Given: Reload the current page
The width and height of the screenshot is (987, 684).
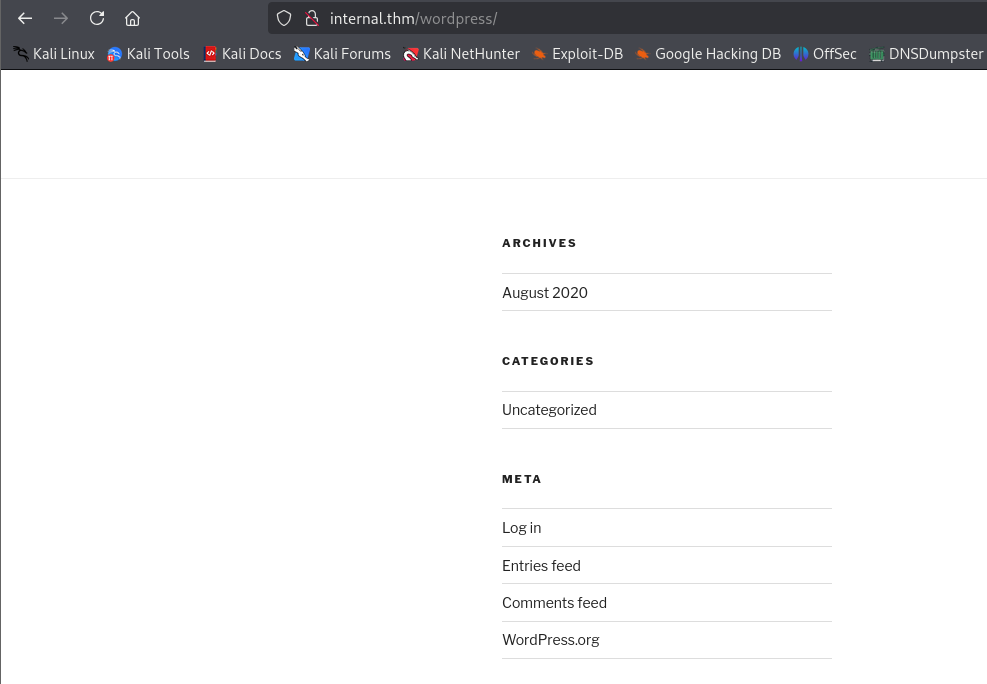Looking at the screenshot, I should coord(97,18).
